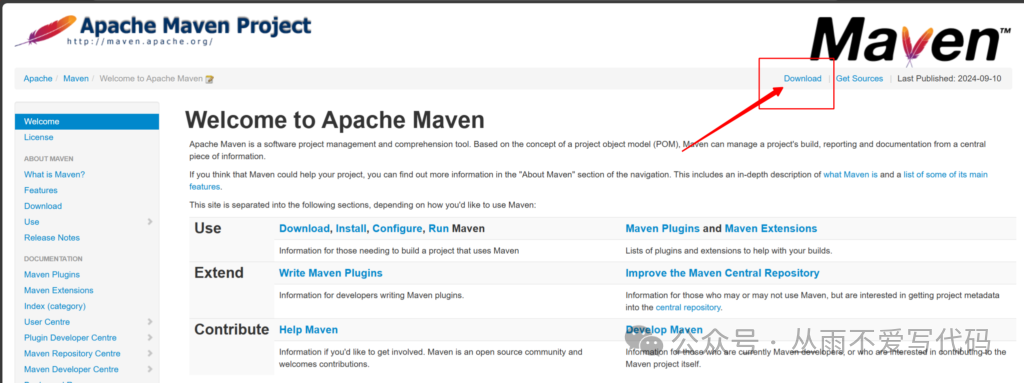Click the Run link in the Use row

(438, 229)
